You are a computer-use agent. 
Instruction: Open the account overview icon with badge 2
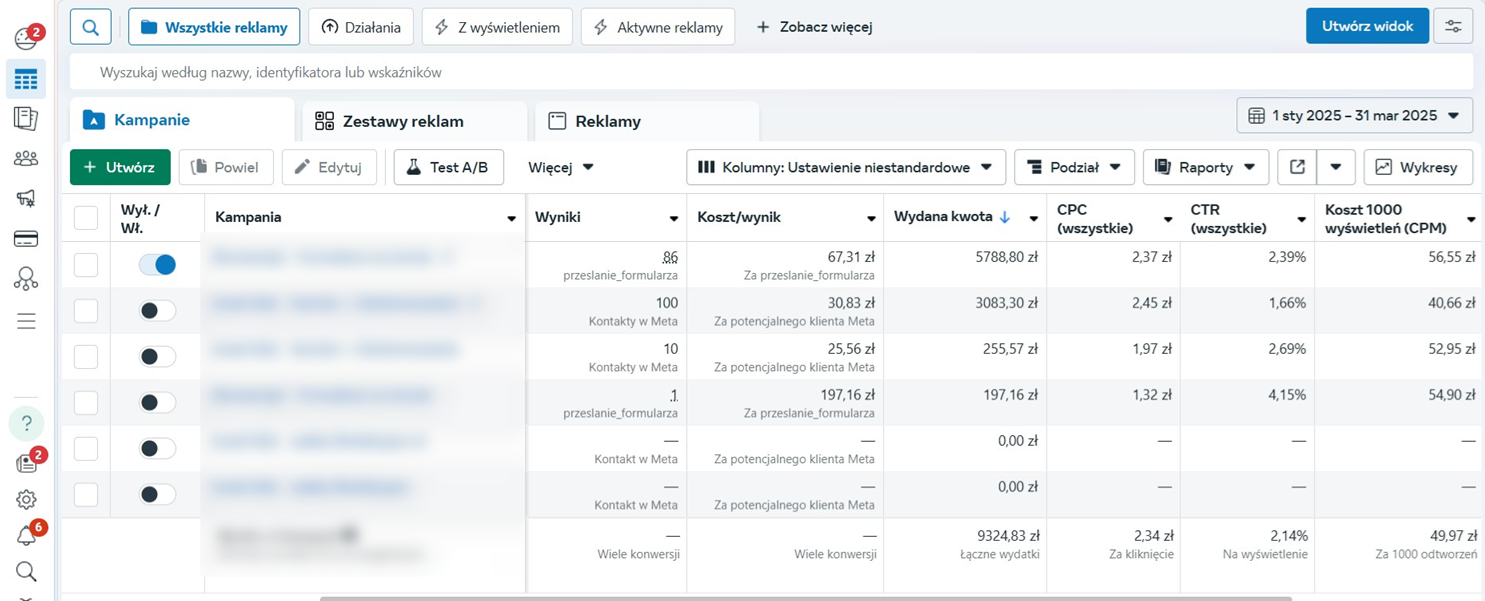[27, 38]
